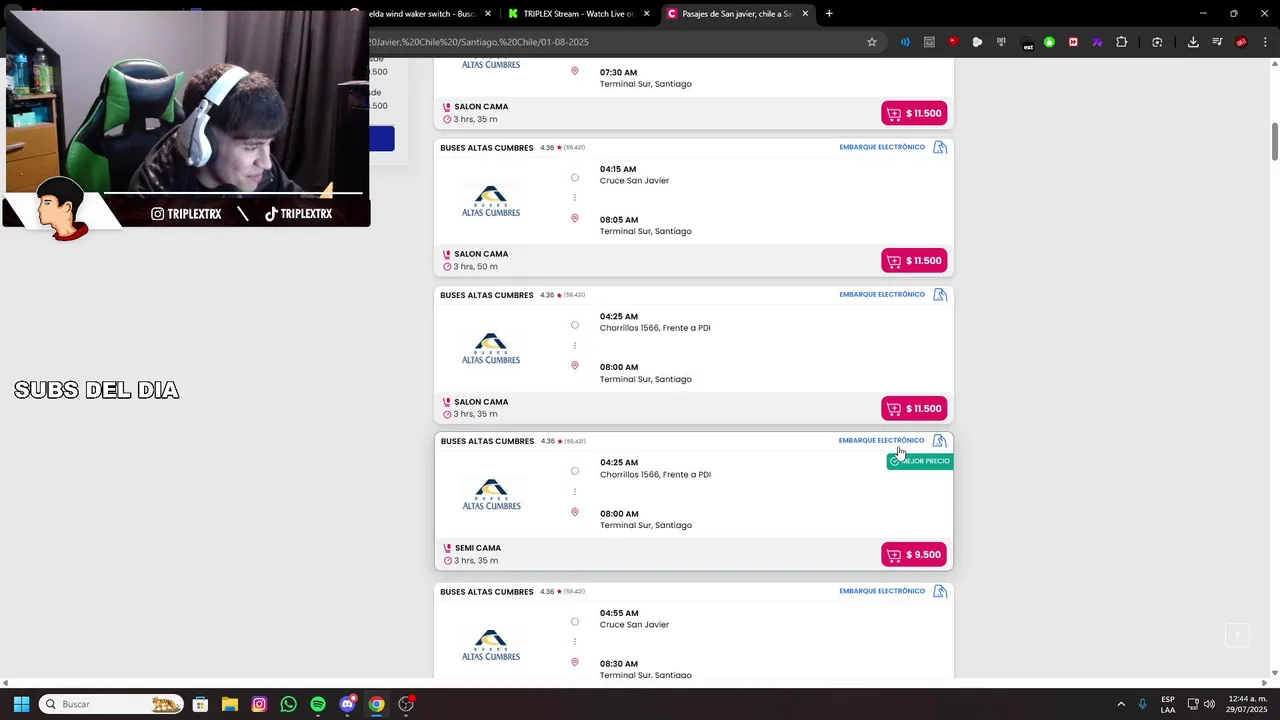The width and height of the screenshot is (1280, 720).
Task: Switch to the 'elda wind waker switch' tab
Action: (x=419, y=14)
